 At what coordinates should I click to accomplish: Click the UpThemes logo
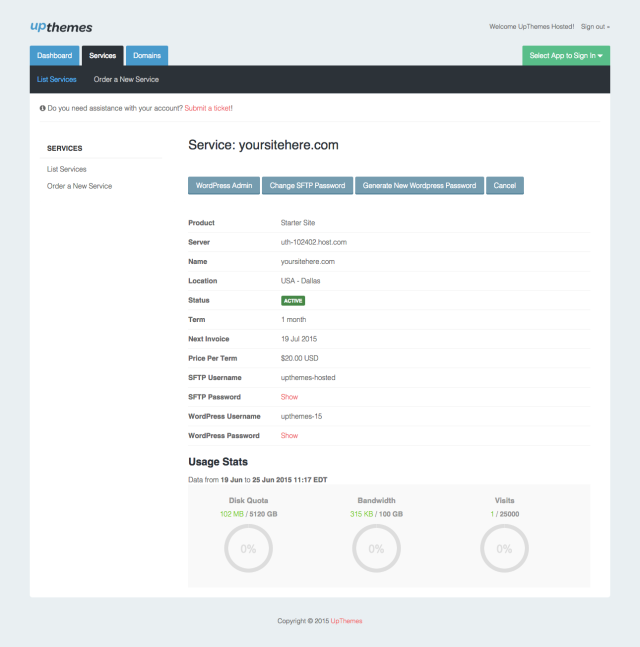pyautogui.click(x=61, y=27)
